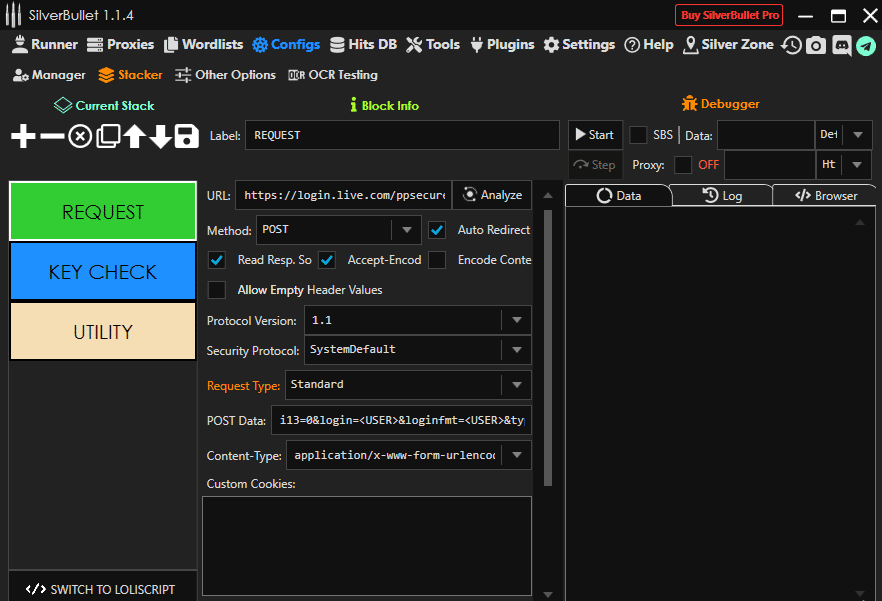Select the REQUEST block

tap(102, 212)
